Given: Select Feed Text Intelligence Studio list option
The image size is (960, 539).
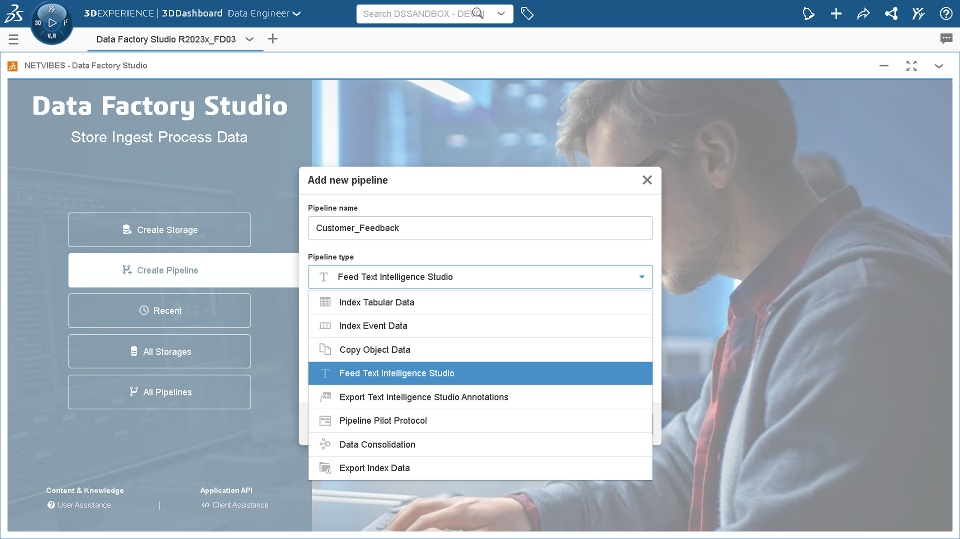Looking at the screenshot, I should coord(480,373).
